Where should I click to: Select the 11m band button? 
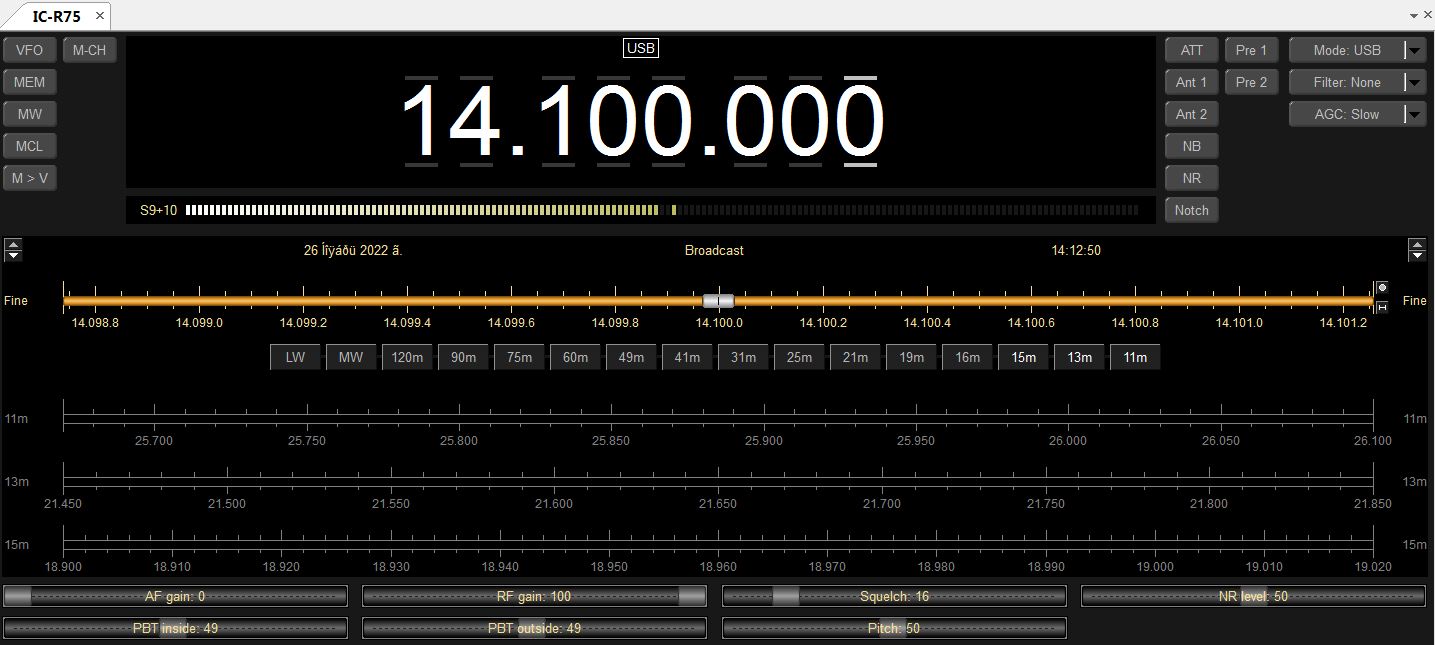pyautogui.click(x=1135, y=357)
